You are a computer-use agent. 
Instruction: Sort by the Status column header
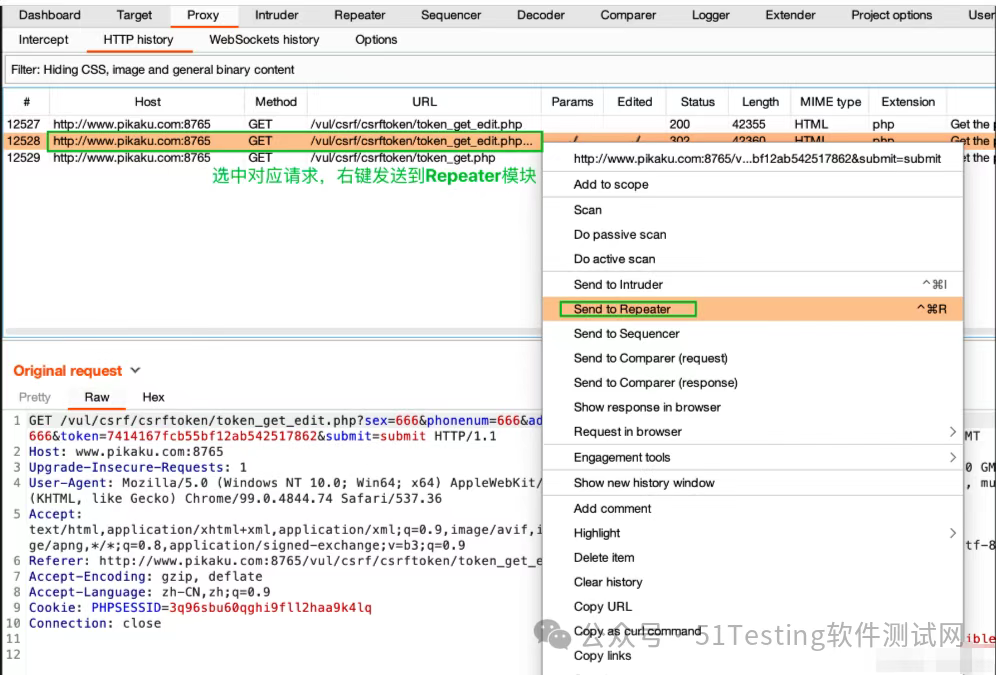(x=697, y=102)
